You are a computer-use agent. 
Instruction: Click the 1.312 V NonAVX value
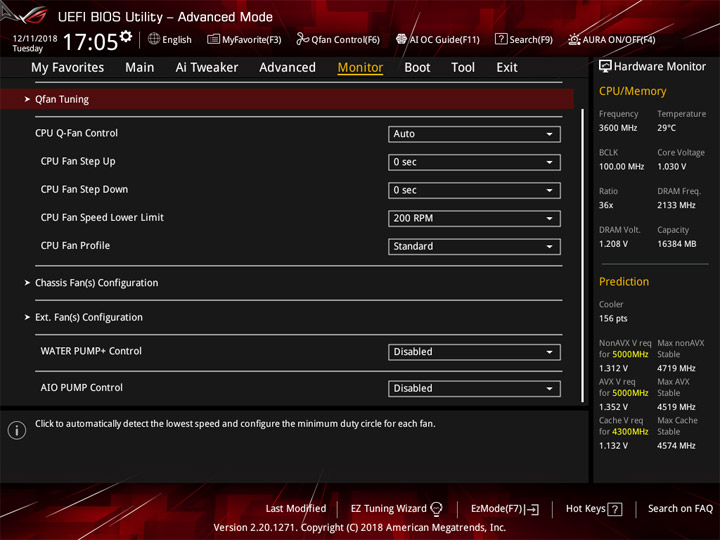[613, 368]
